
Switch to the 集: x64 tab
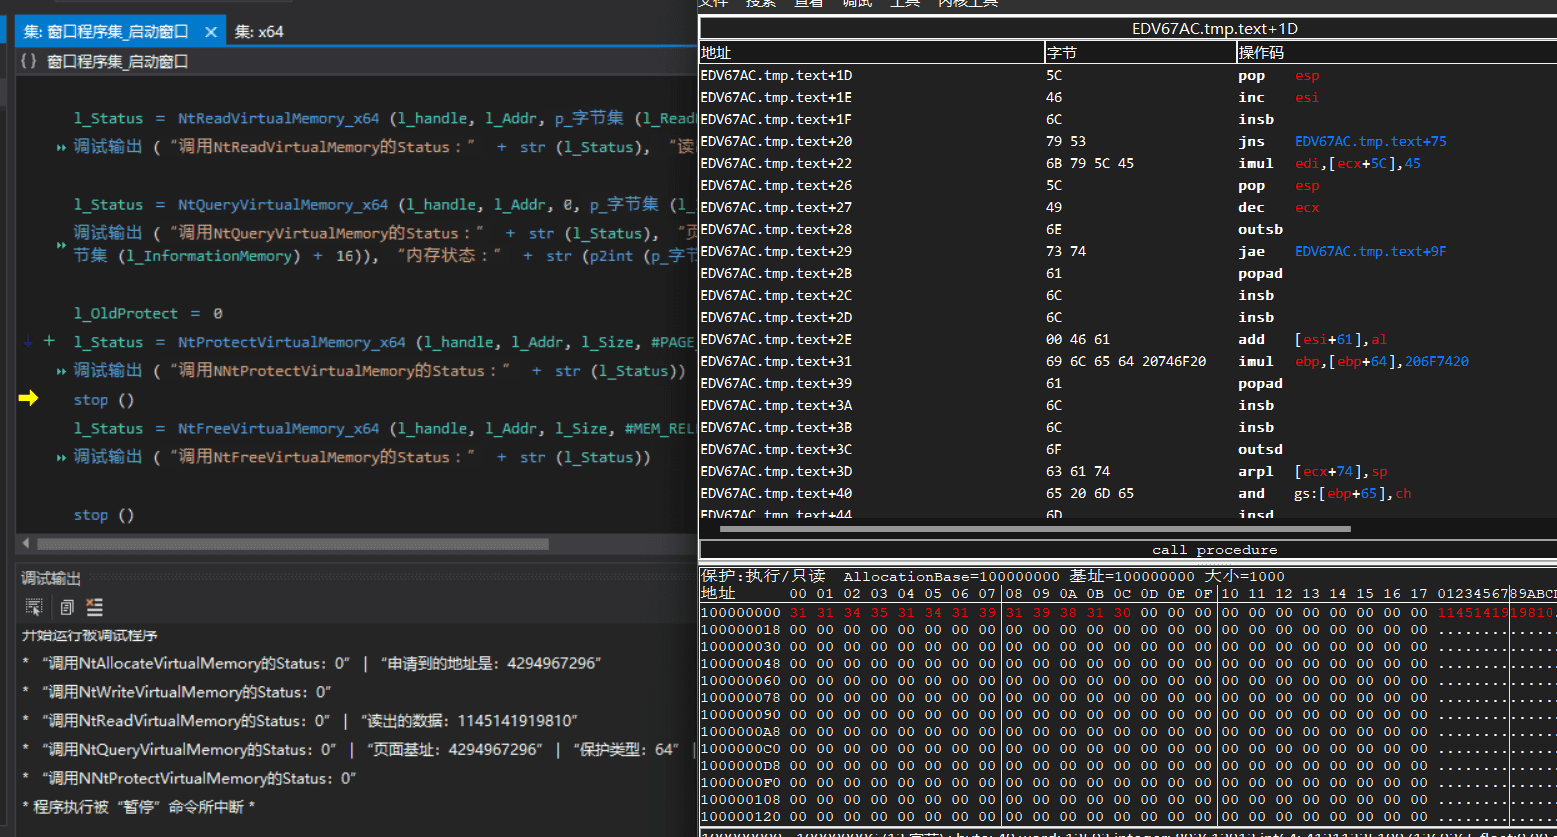click(x=259, y=32)
